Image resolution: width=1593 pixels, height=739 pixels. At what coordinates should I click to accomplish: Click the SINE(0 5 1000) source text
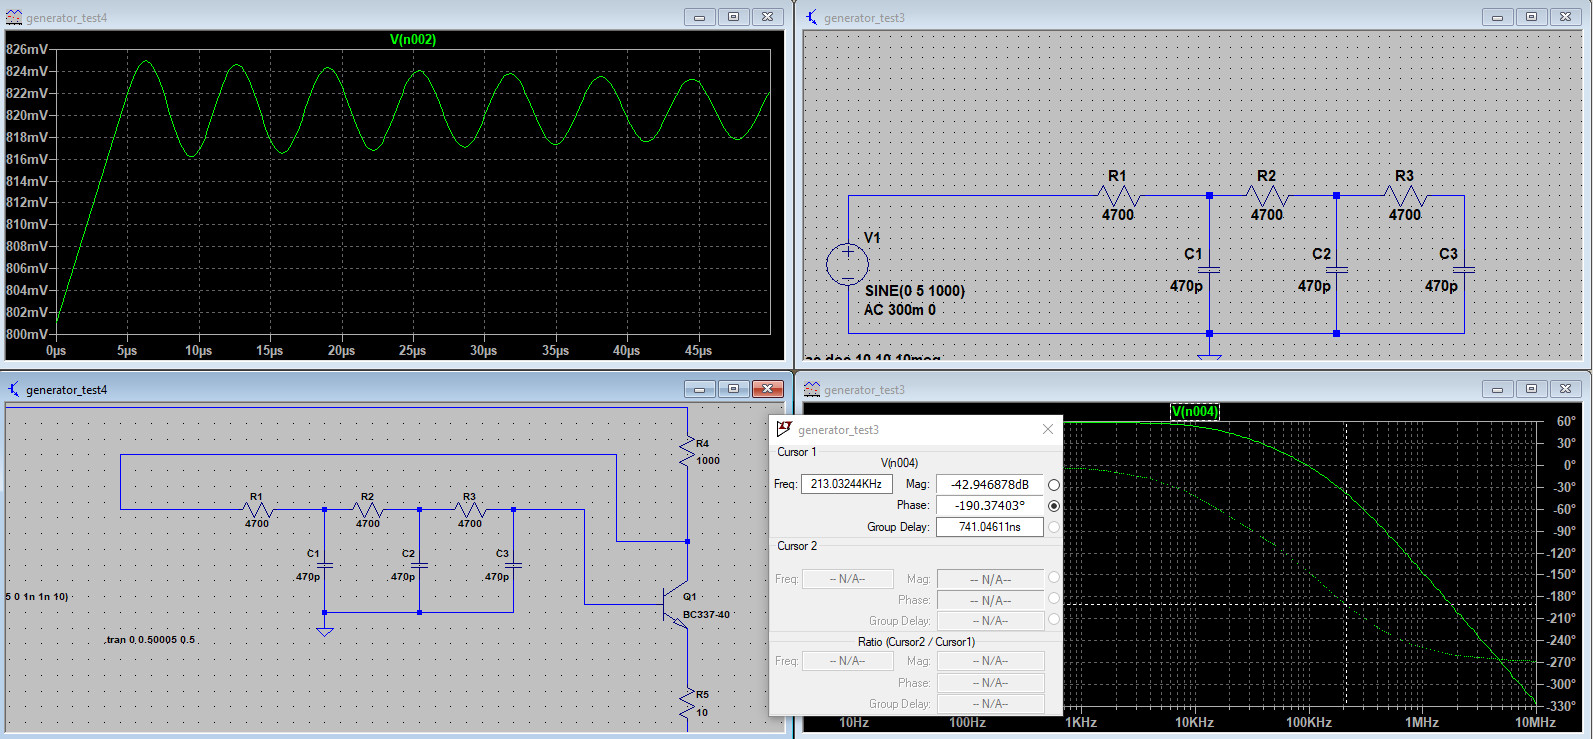click(915, 291)
